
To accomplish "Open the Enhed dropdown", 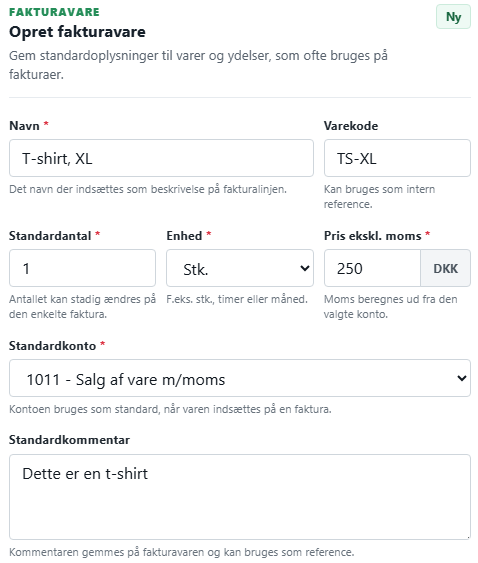I will (240, 268).
